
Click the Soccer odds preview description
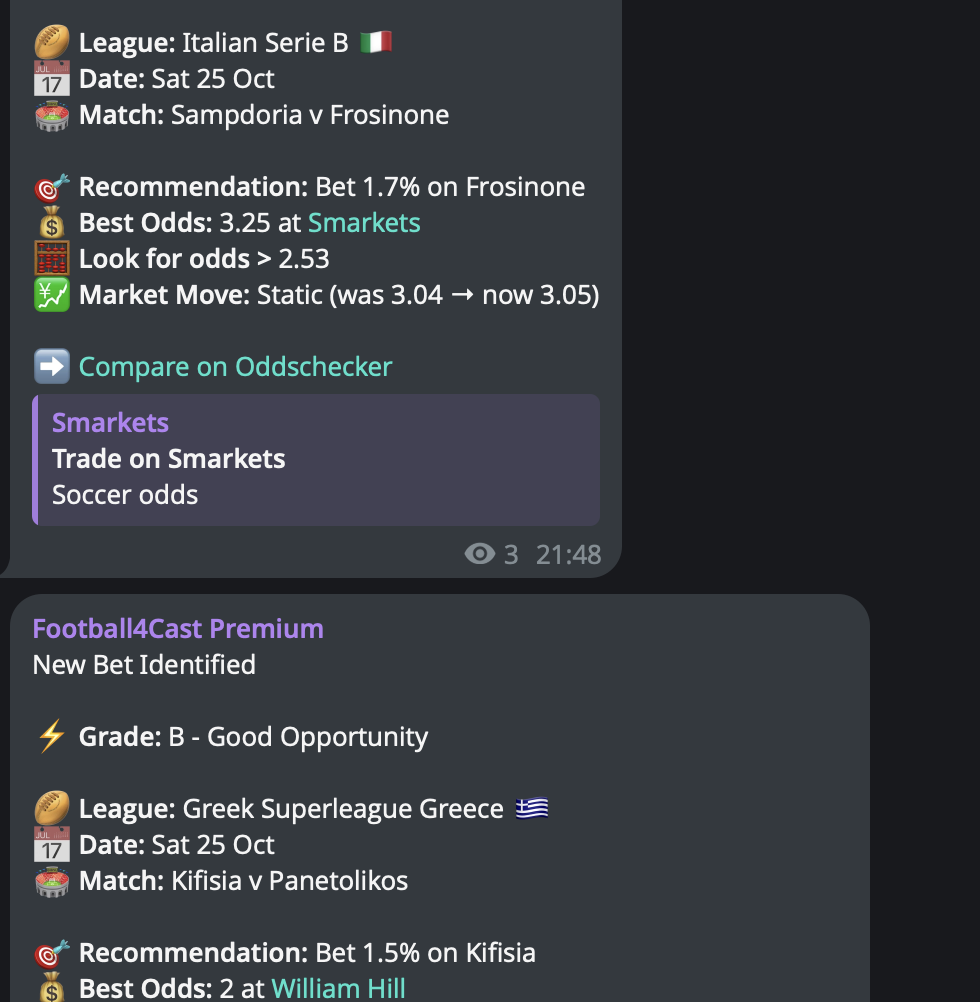125,495
